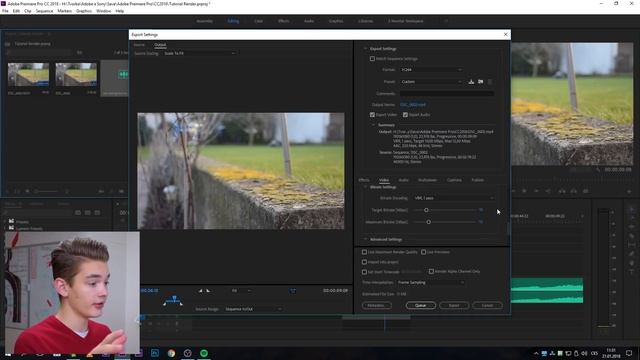Open the Sequence menu

[44, 11]
